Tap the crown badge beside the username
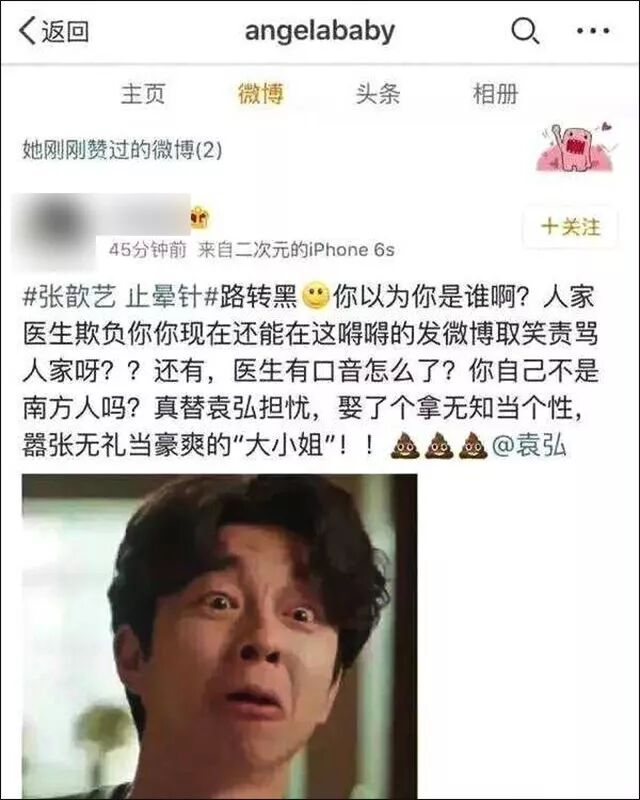The width and height of the screenshot is (640, 800). tap(201, 218)
